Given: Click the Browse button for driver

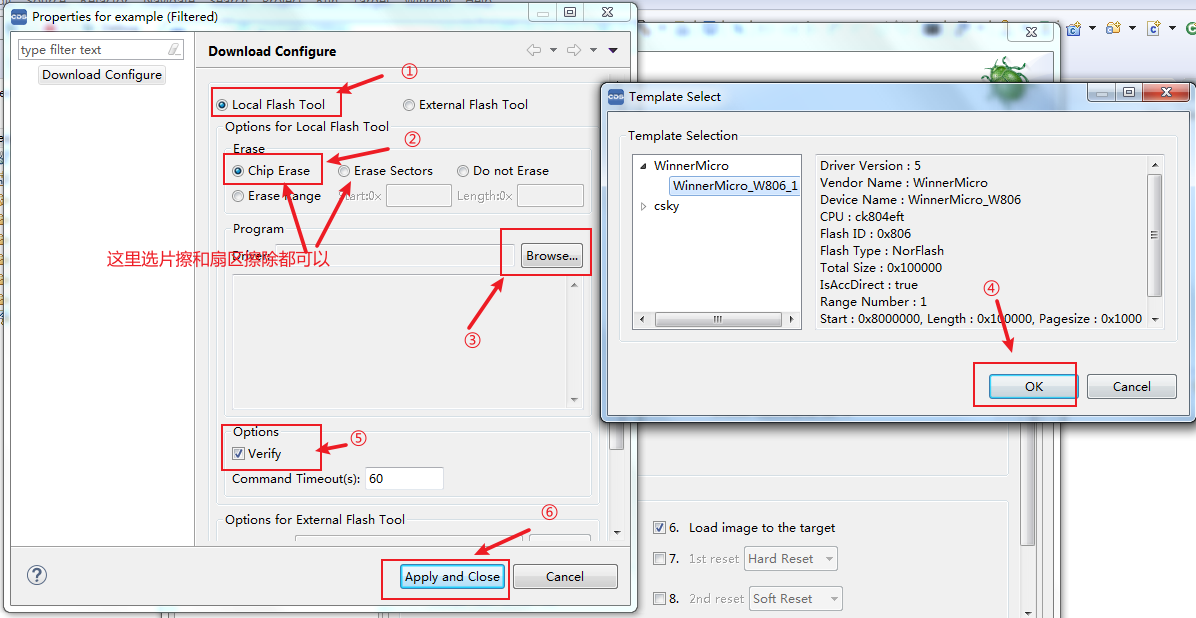Looking at the screenshot, I should [x=551, y=256].
